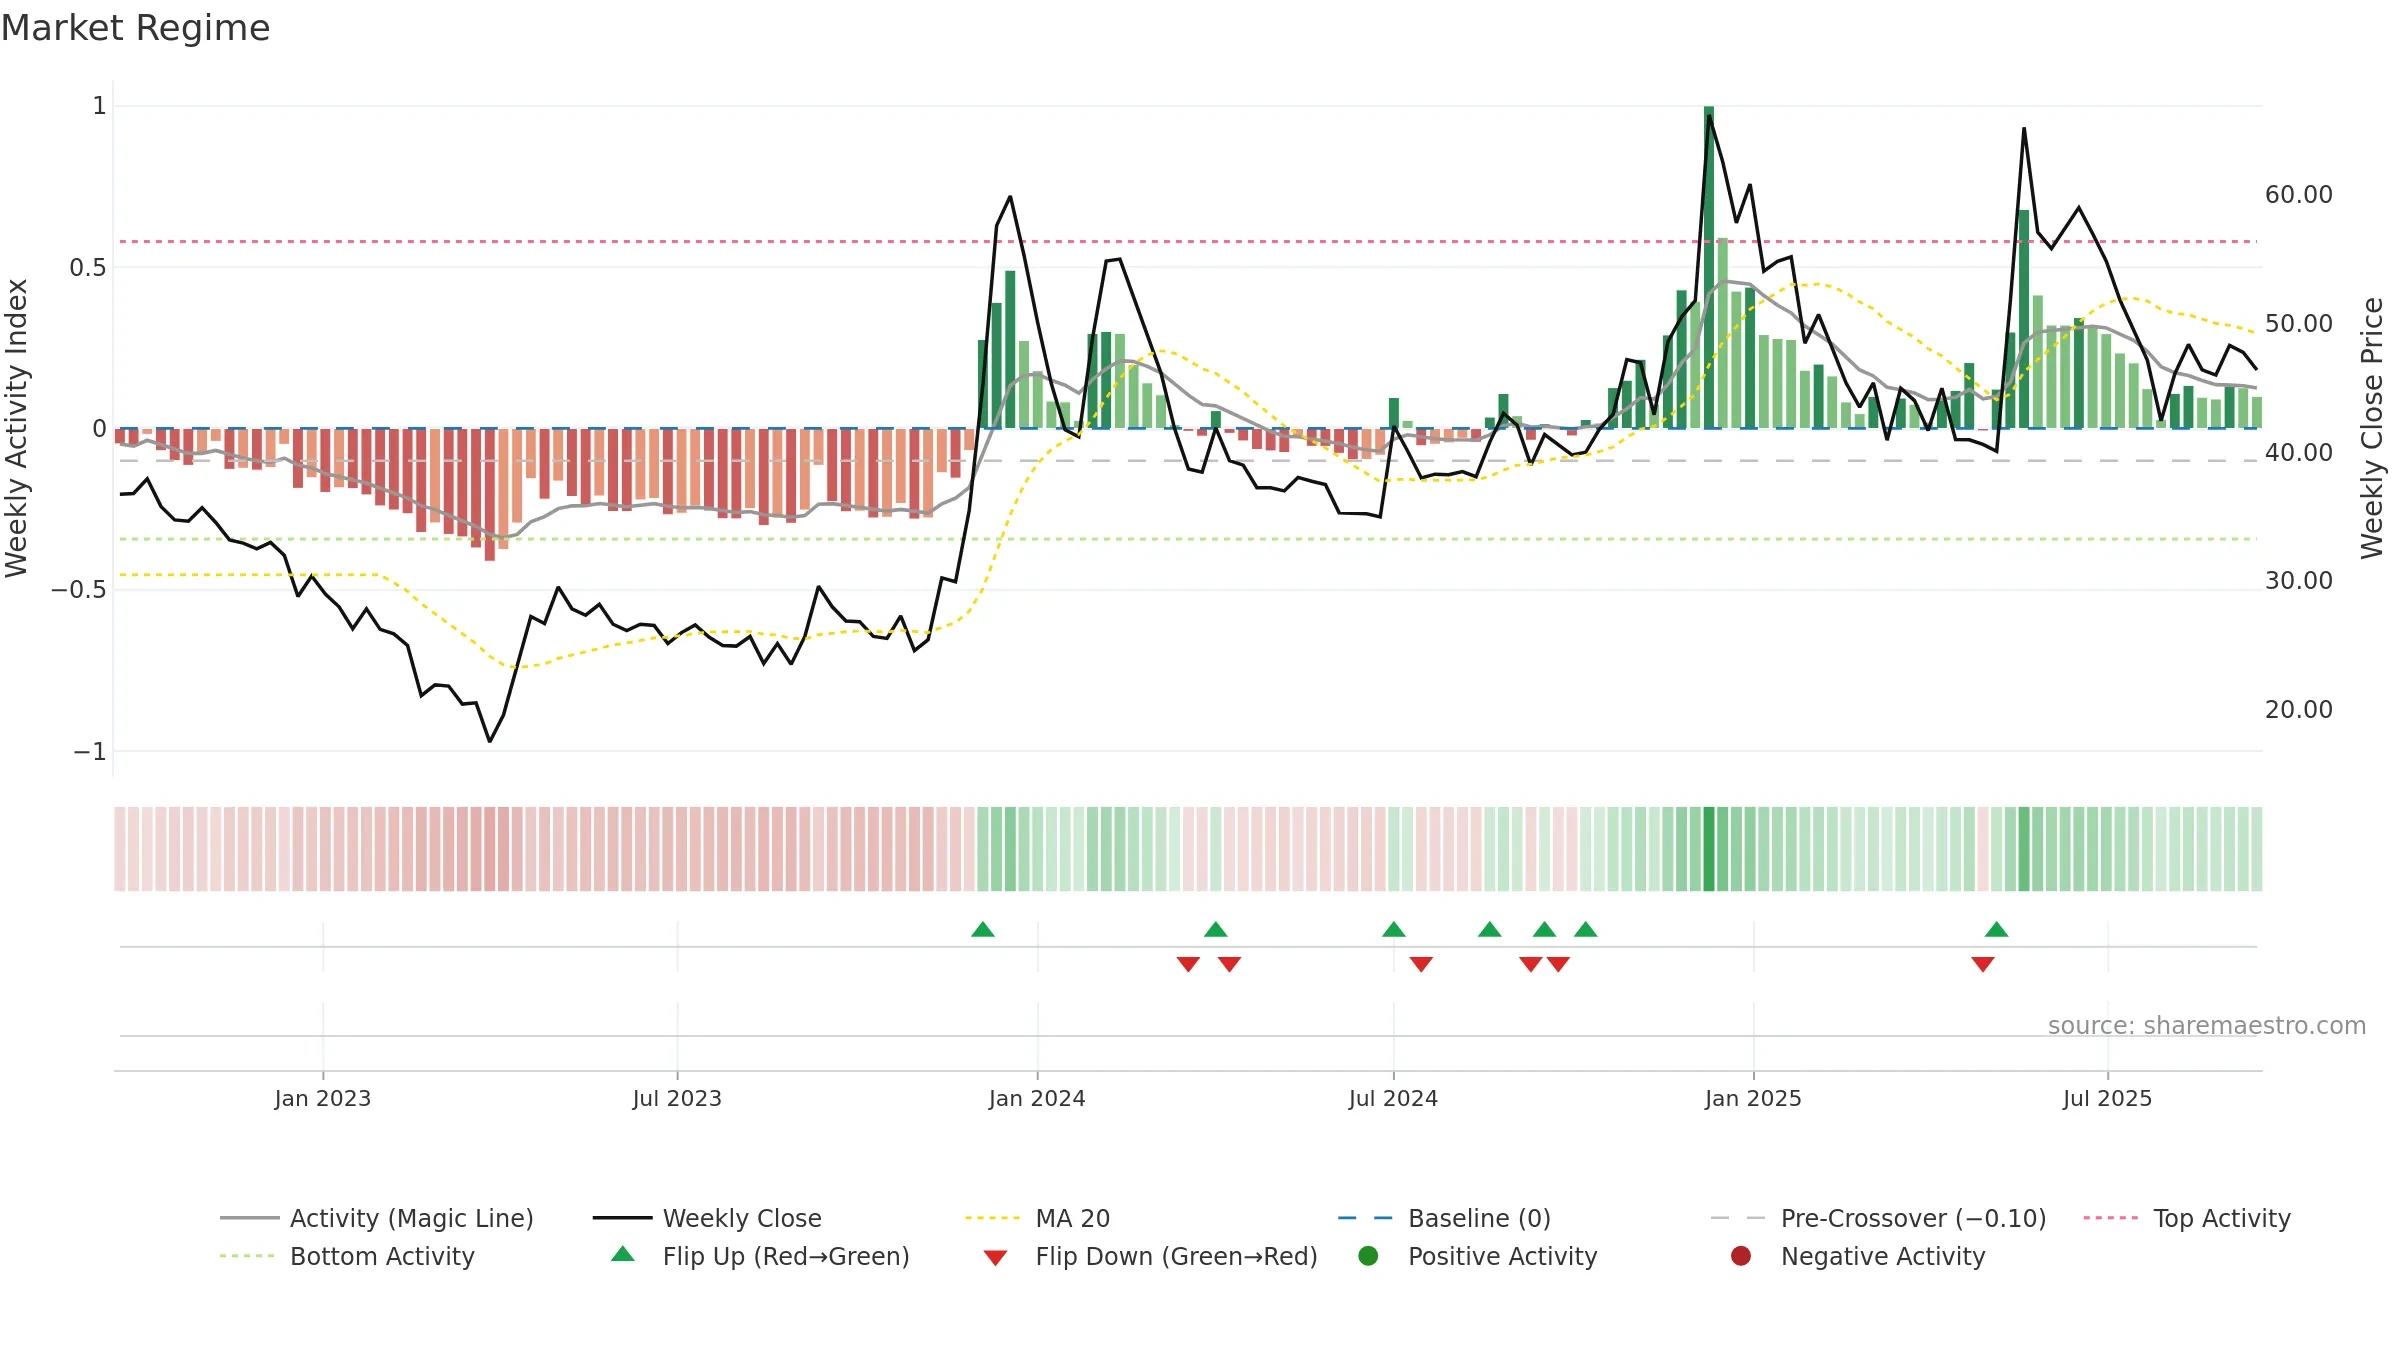Toggle the Negative Activity legend entry
The width and height of the screenshot is (2400, 1350).
pyautogui.click(x=1857, y=1256)
